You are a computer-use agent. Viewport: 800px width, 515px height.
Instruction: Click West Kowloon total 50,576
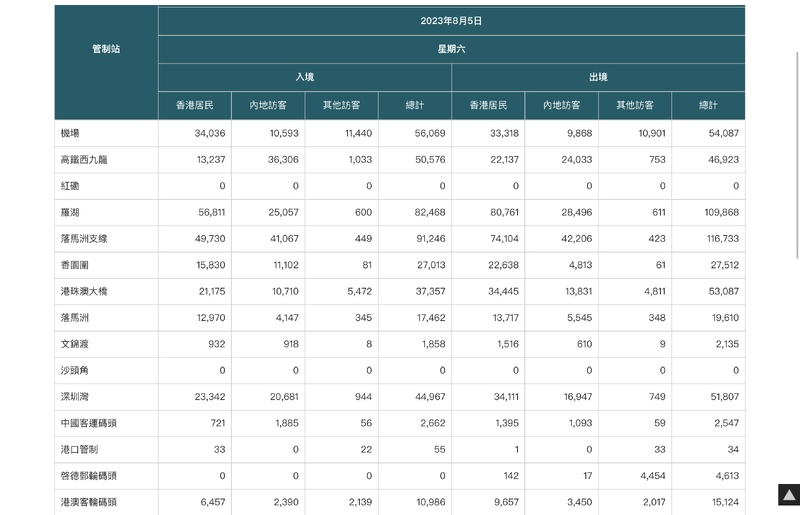(430, 160)
